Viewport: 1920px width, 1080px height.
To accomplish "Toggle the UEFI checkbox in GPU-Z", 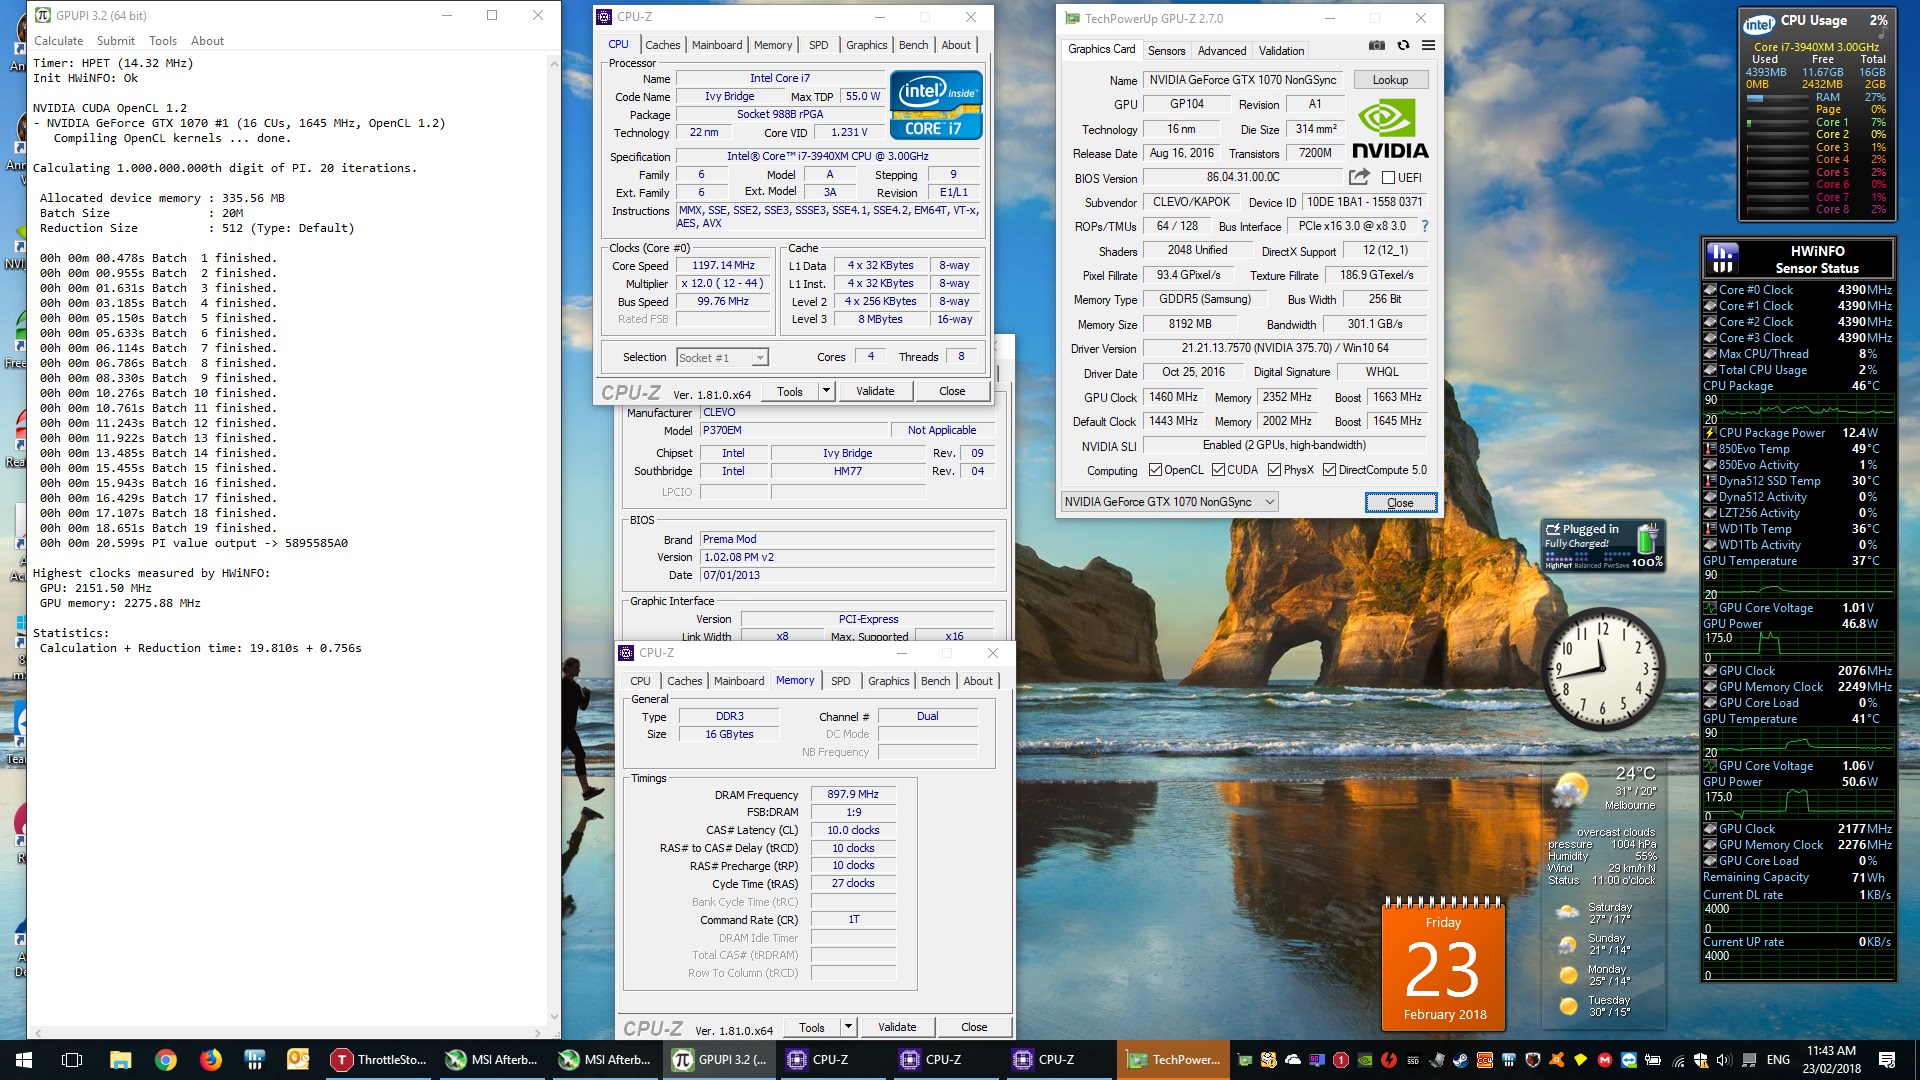I will [1388, 178].
